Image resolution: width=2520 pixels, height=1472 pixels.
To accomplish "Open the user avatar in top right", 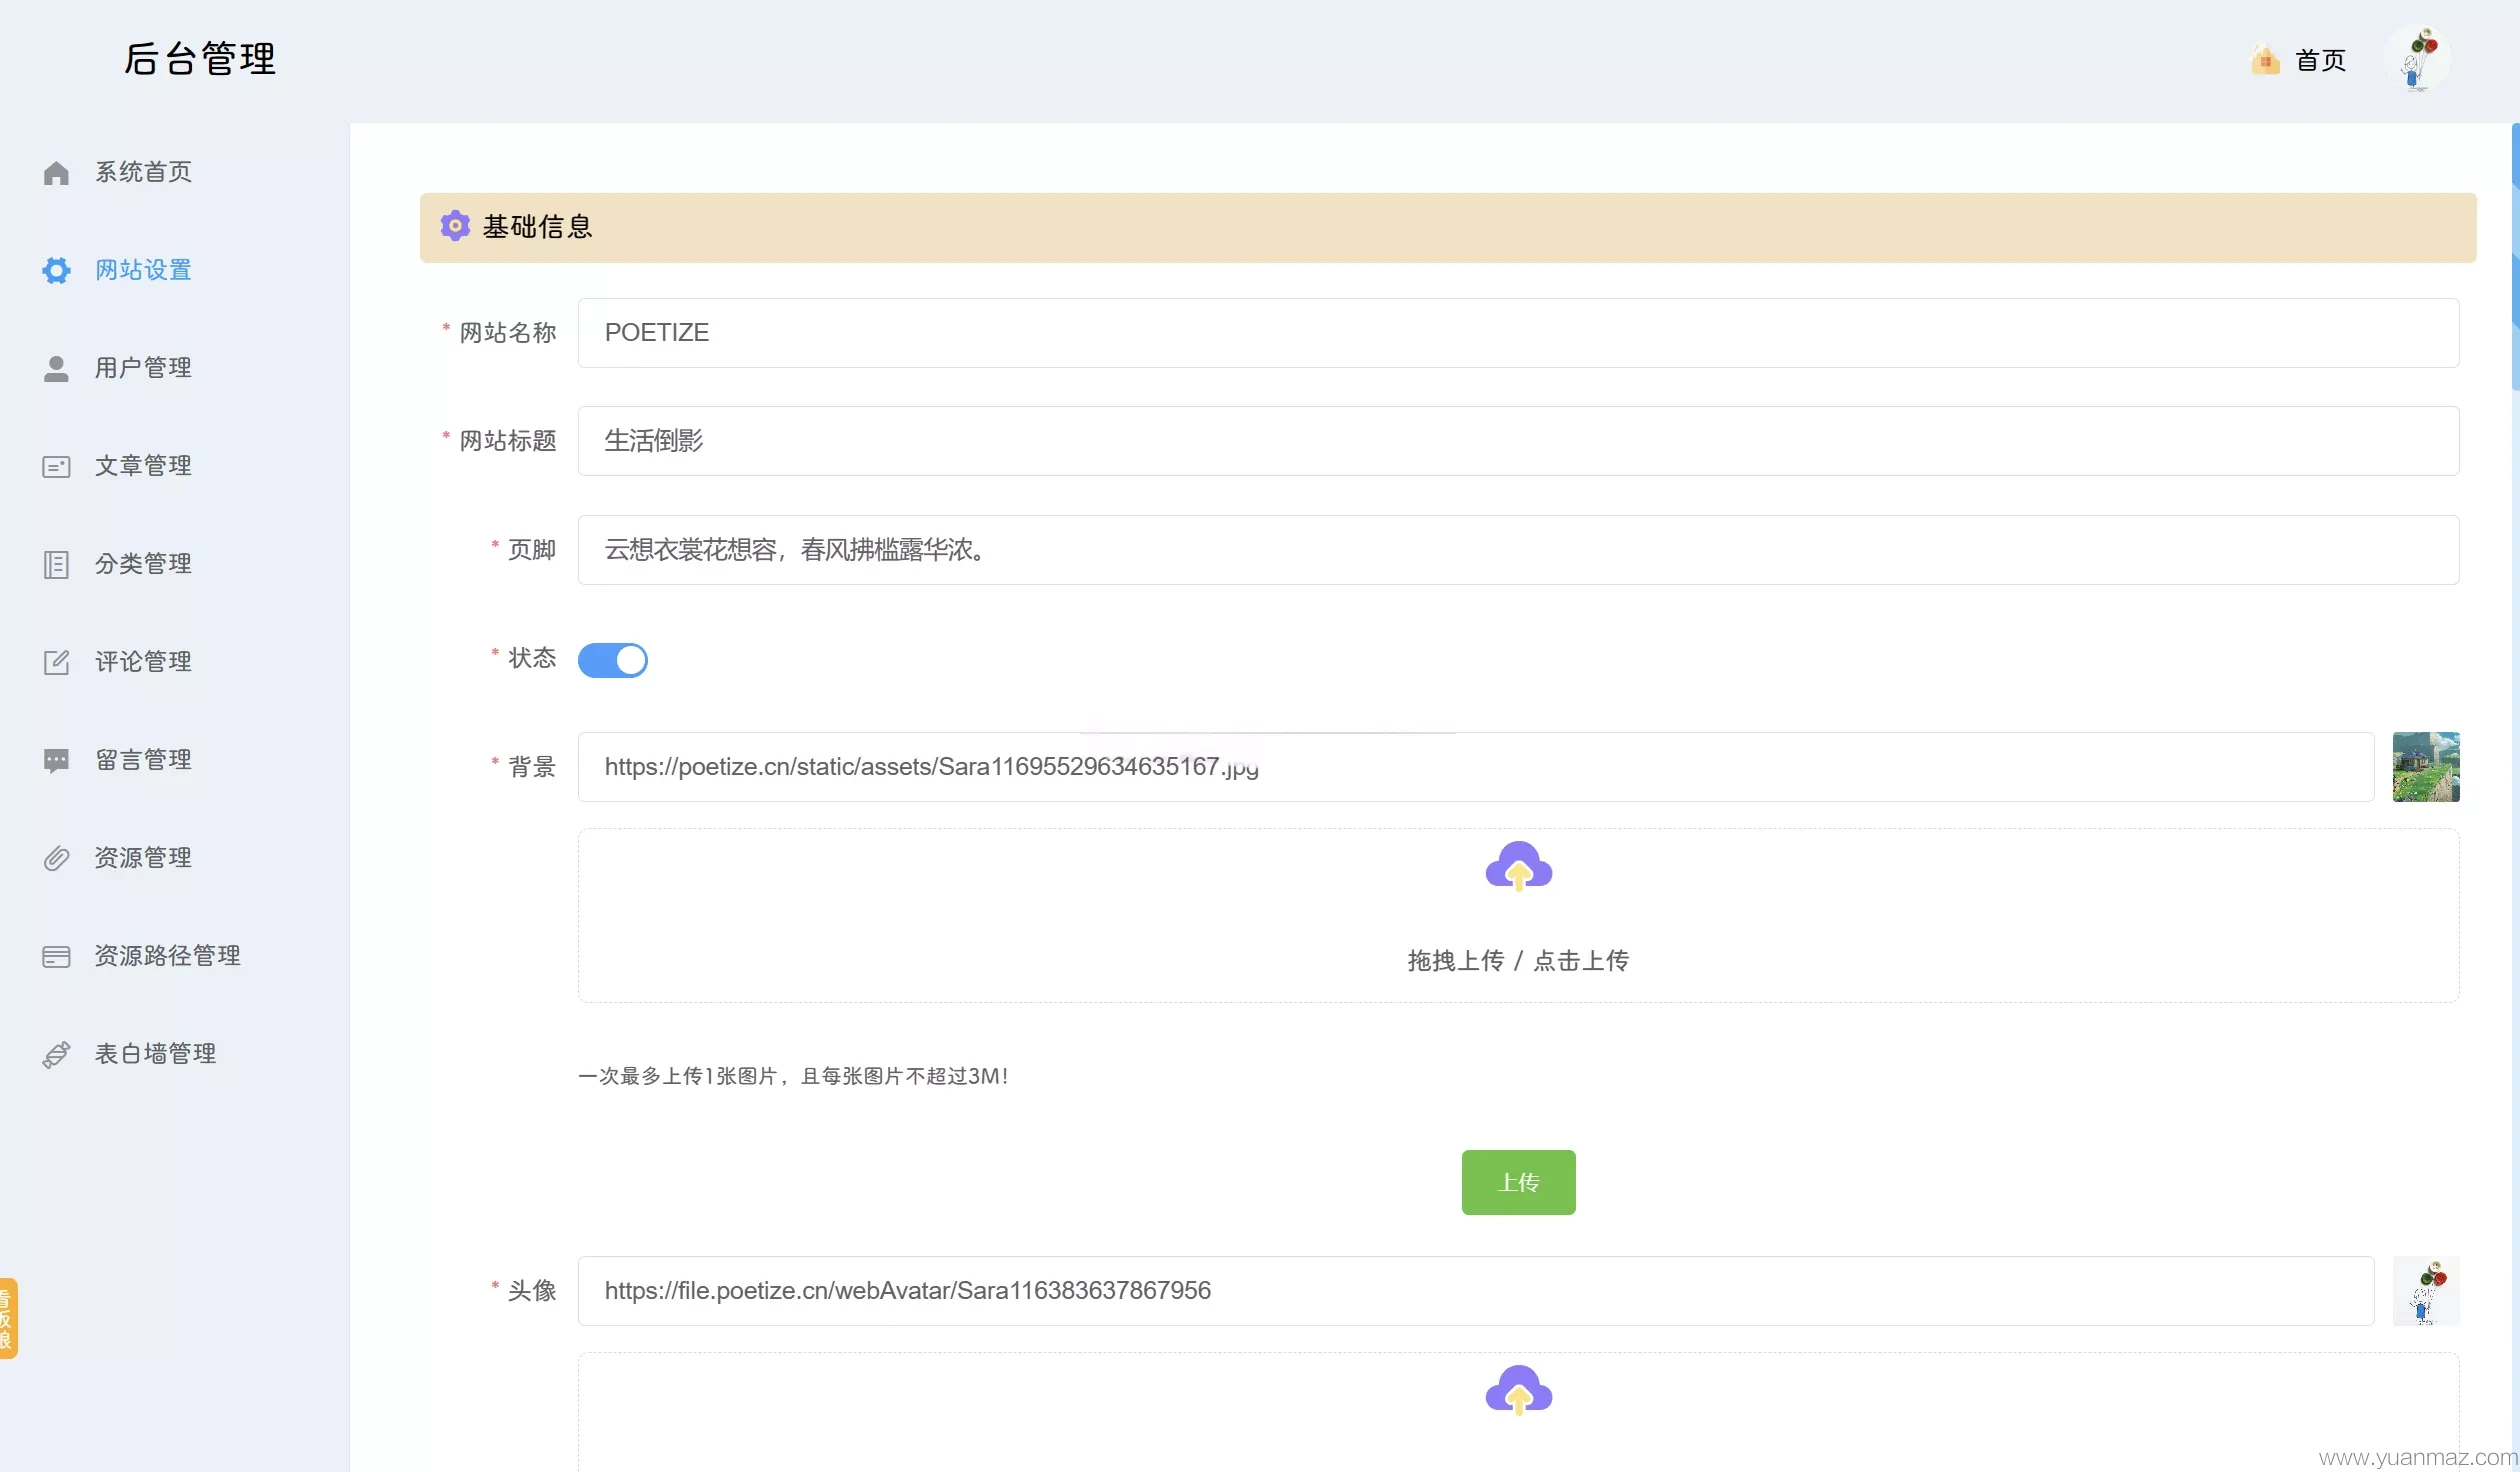I will (2418, 59).
